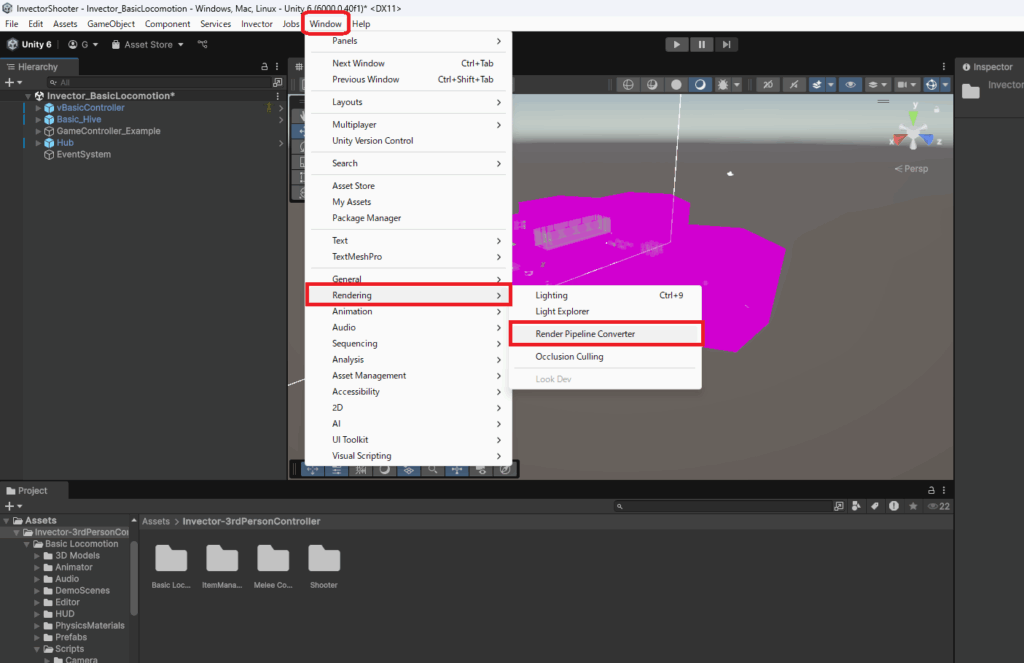The width and height of the screenshot is (1024, 663).
Task: Lock the Project panel
Action: coord(931,491)
